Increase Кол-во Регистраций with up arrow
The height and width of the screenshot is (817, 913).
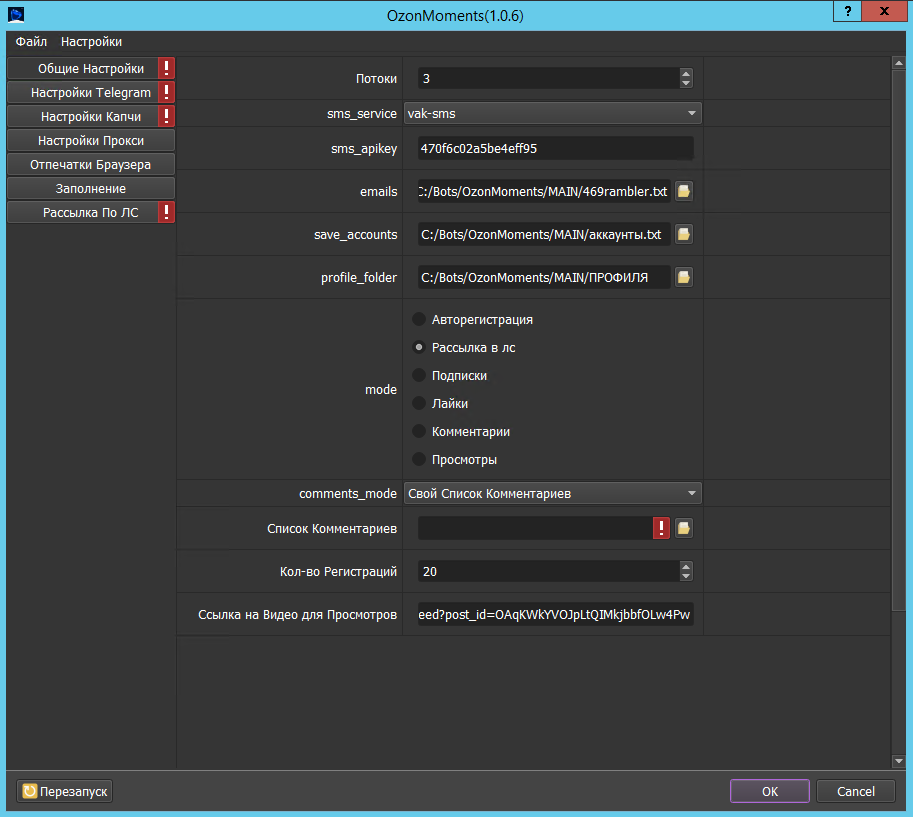click(686, 567)
